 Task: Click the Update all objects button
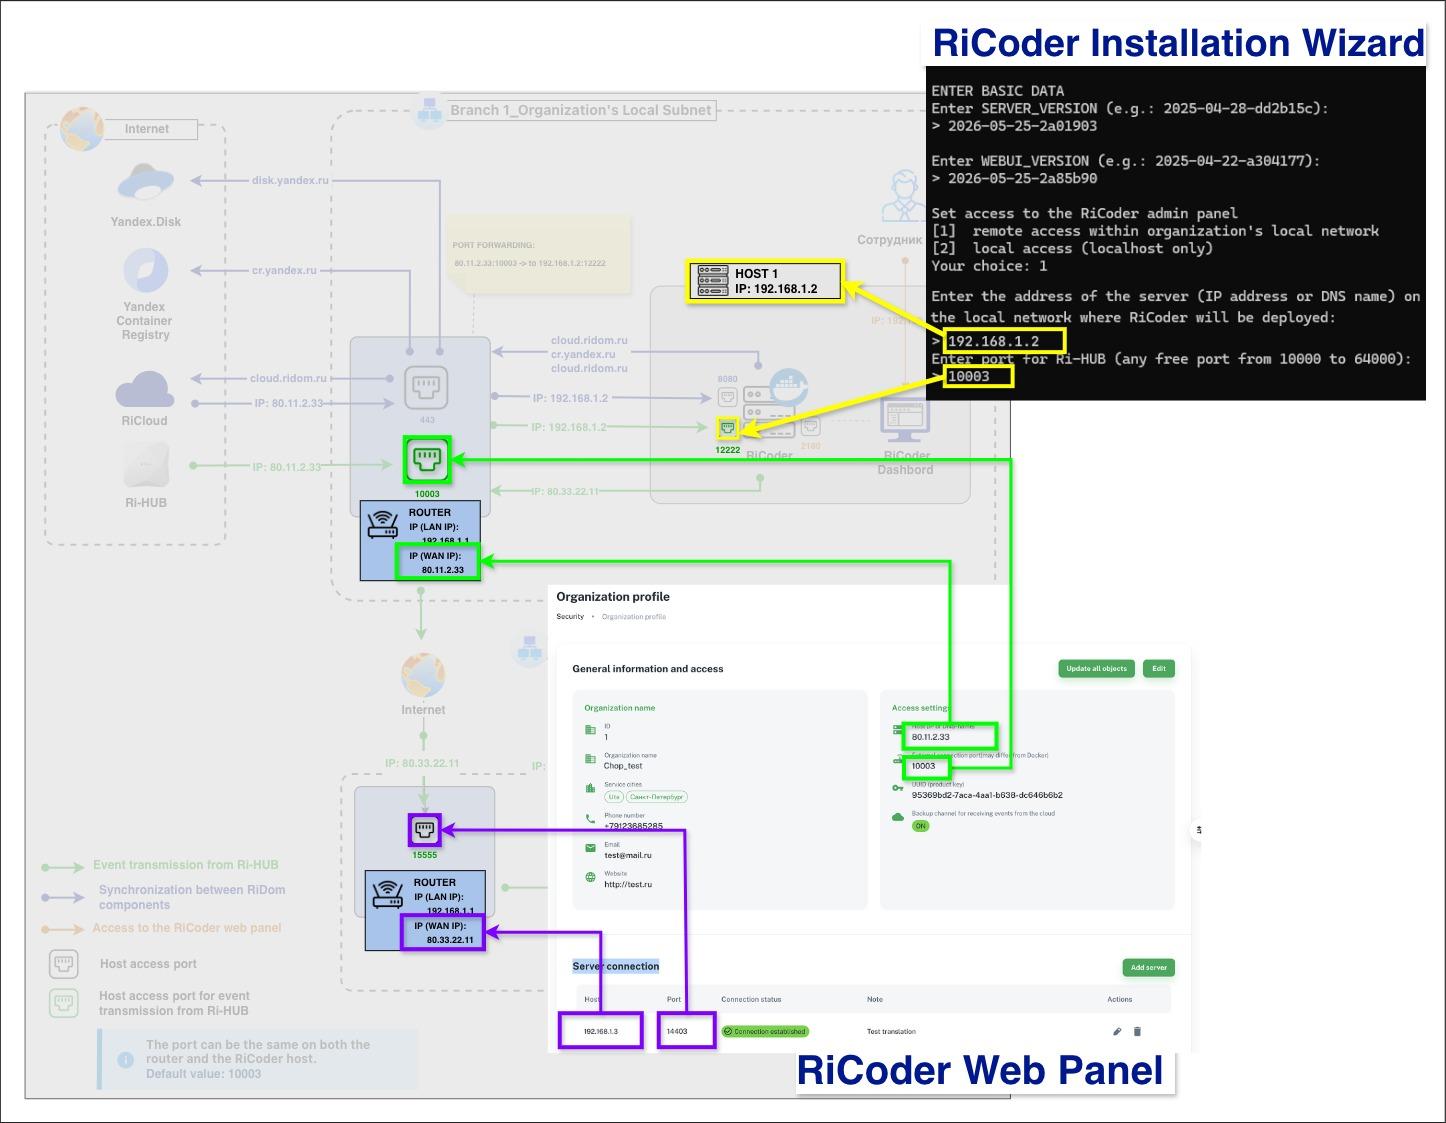pyautogui.click(x=1096, y=668)
